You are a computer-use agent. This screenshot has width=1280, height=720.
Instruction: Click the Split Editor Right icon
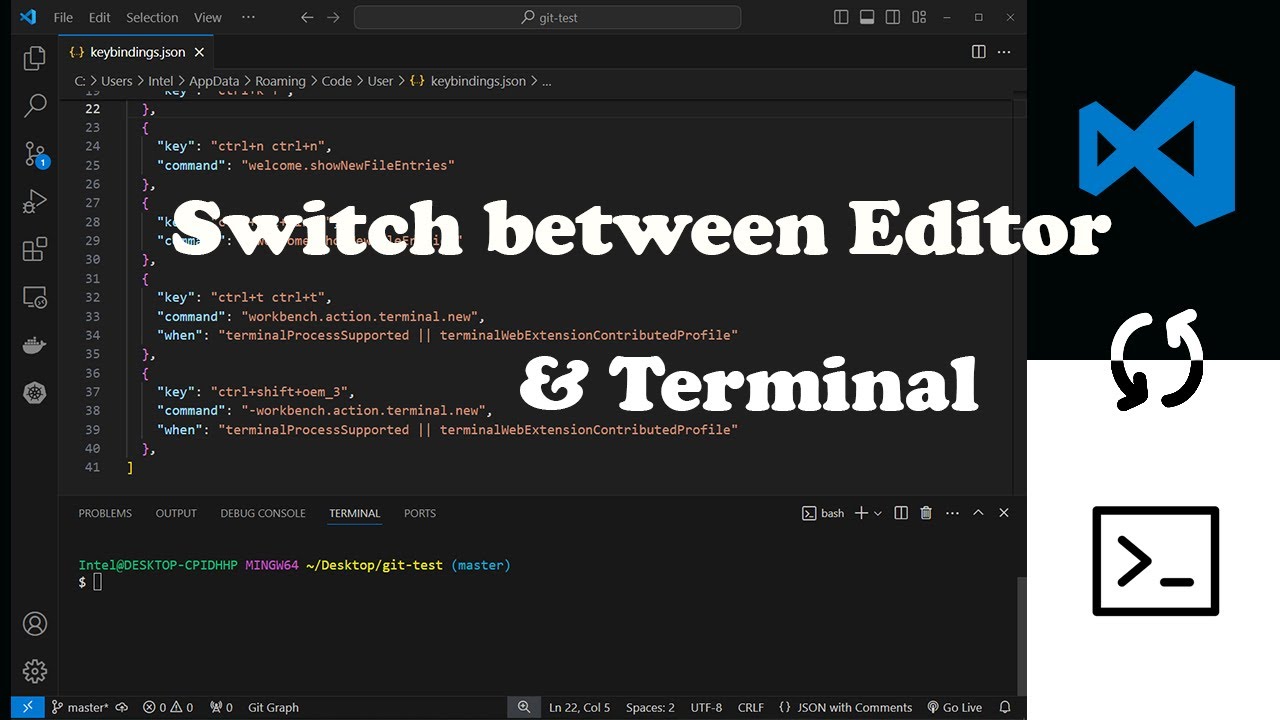(x=979, y=52)
